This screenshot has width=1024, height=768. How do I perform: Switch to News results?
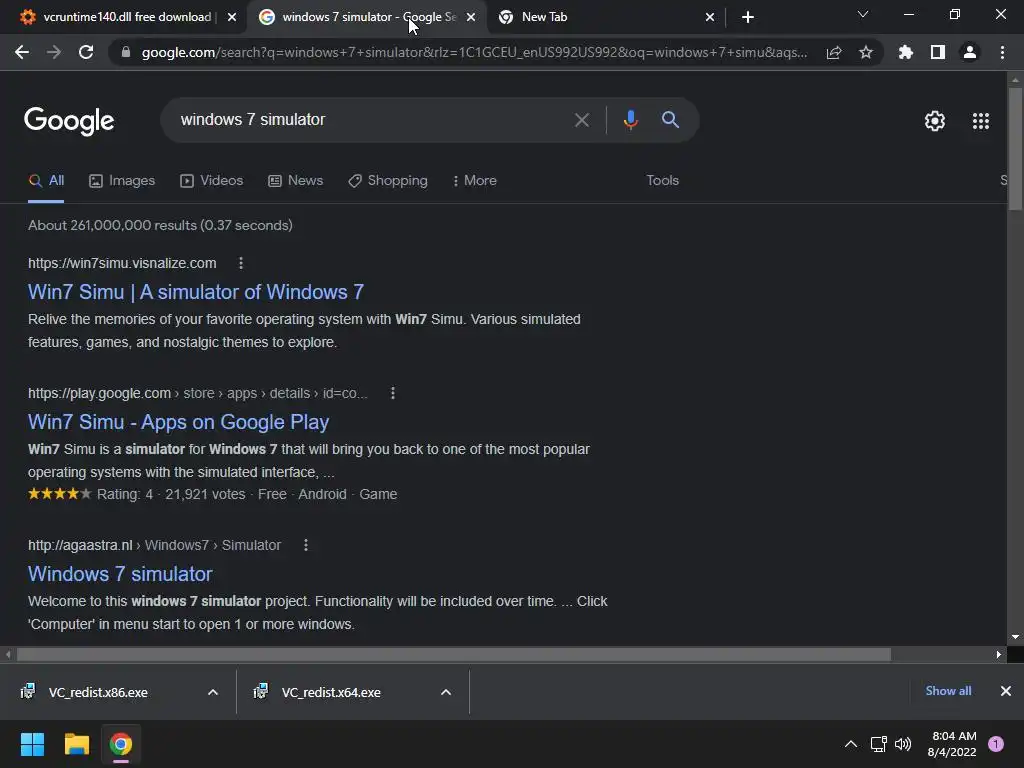point(296,180)
